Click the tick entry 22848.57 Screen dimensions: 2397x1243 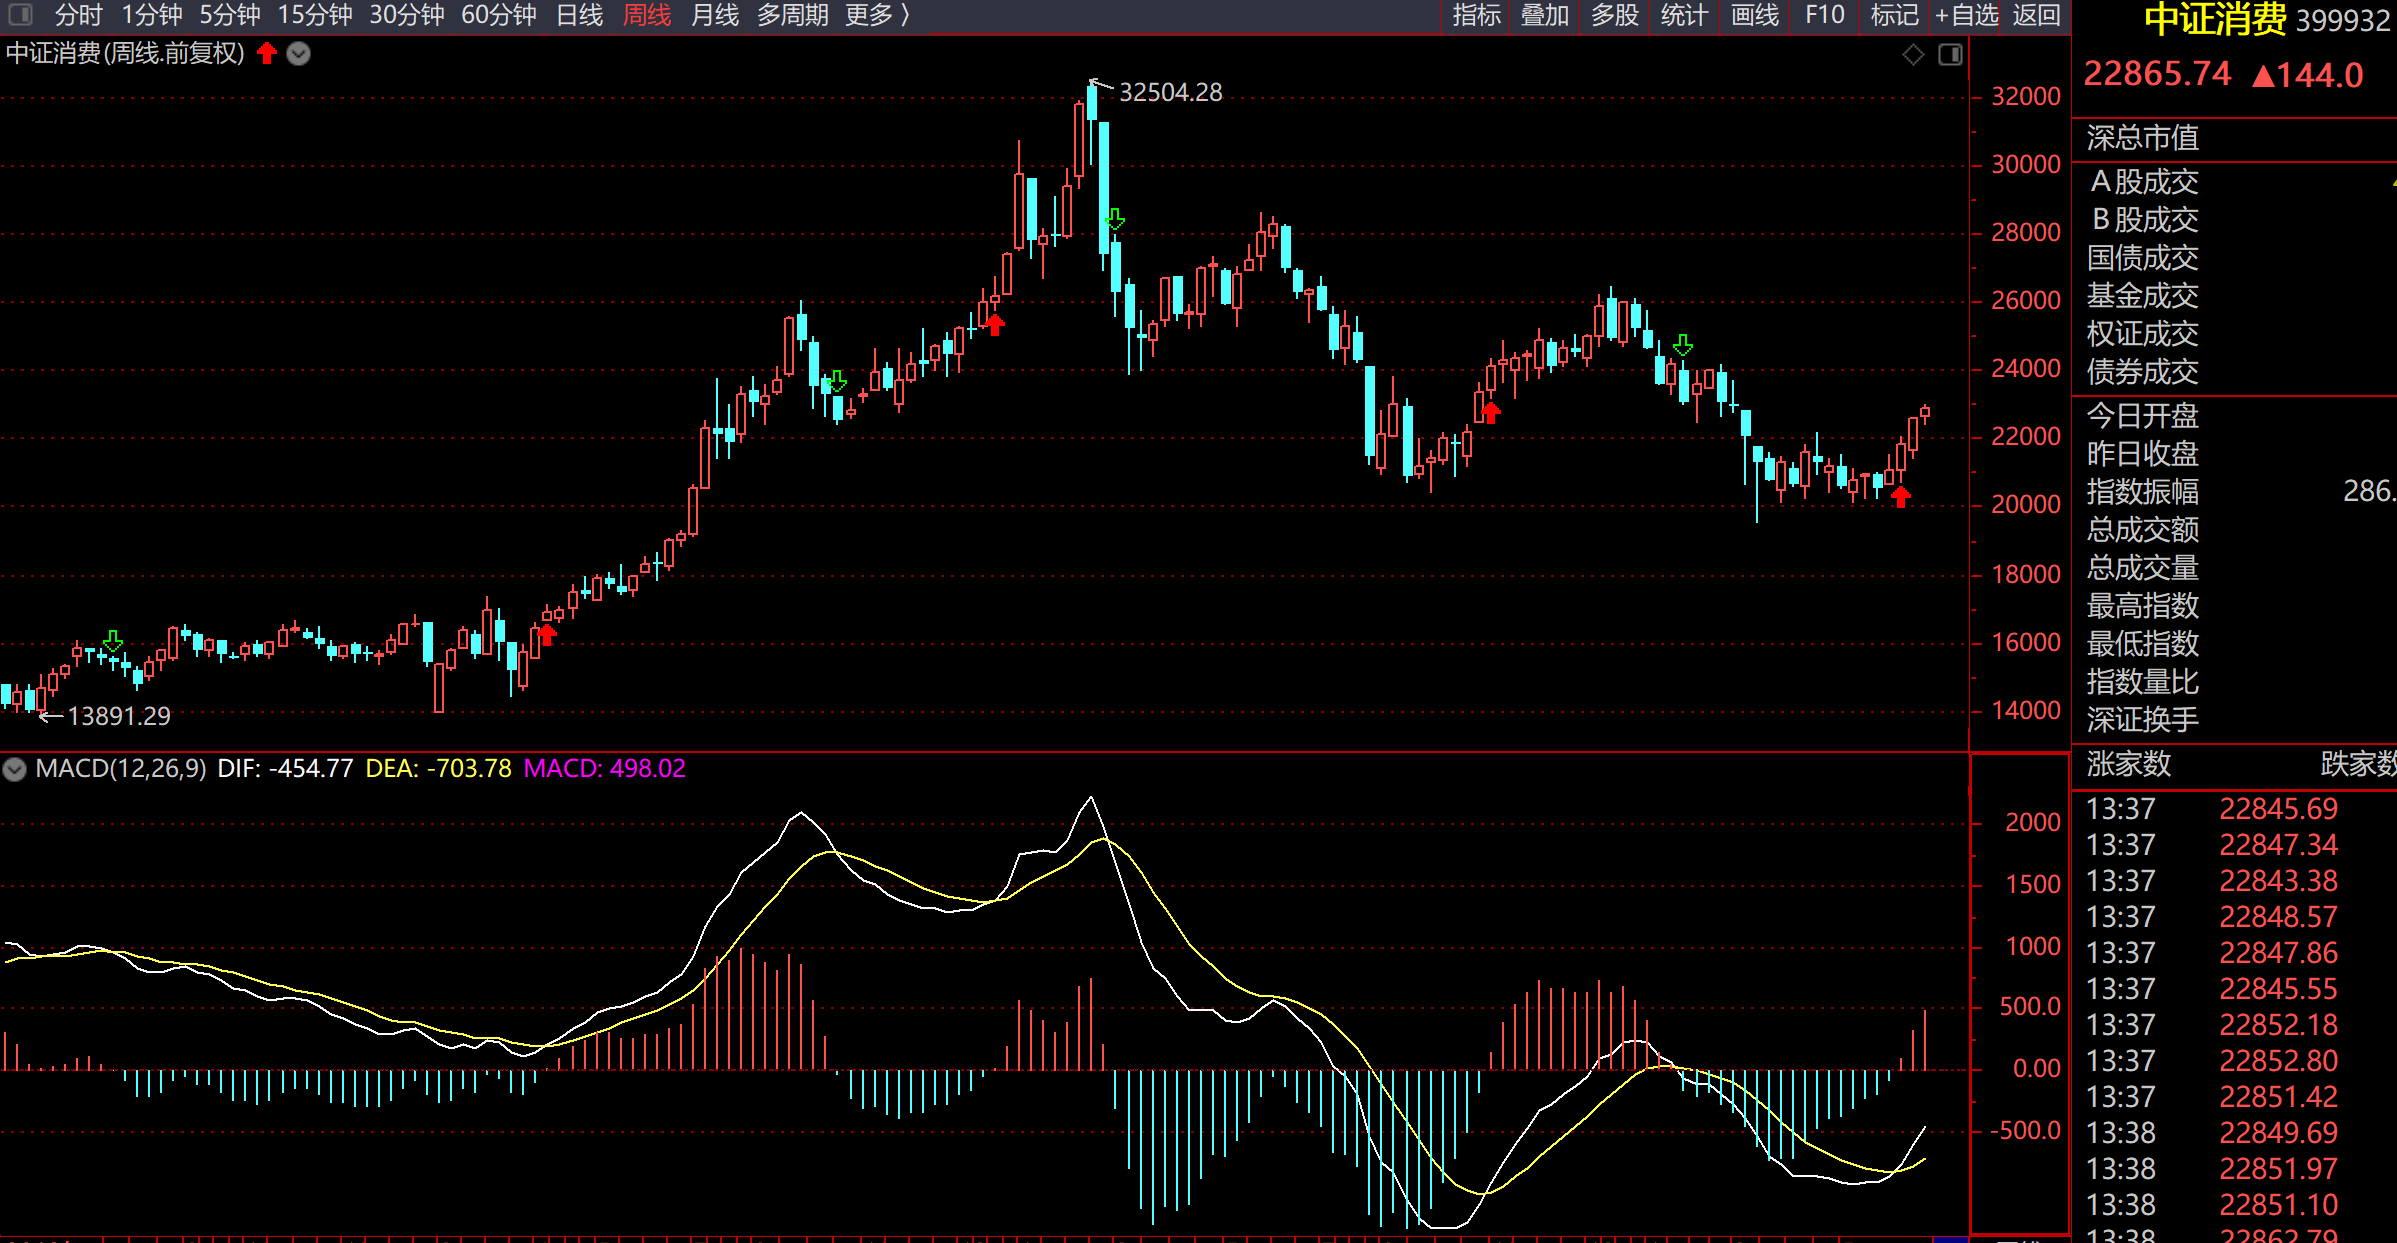point(2279,917)
